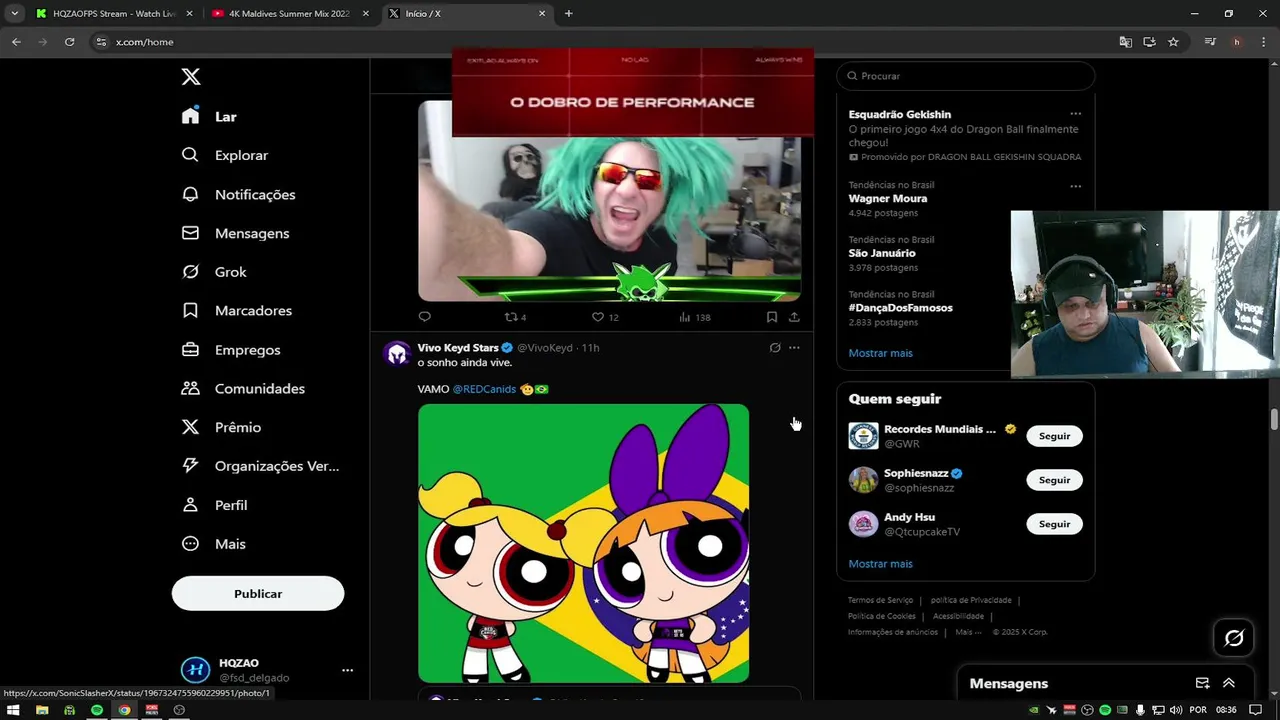Click Mostrar mais under Quem seguir
The width and height of the screenshot is (1280, 720).
[880, 564]
